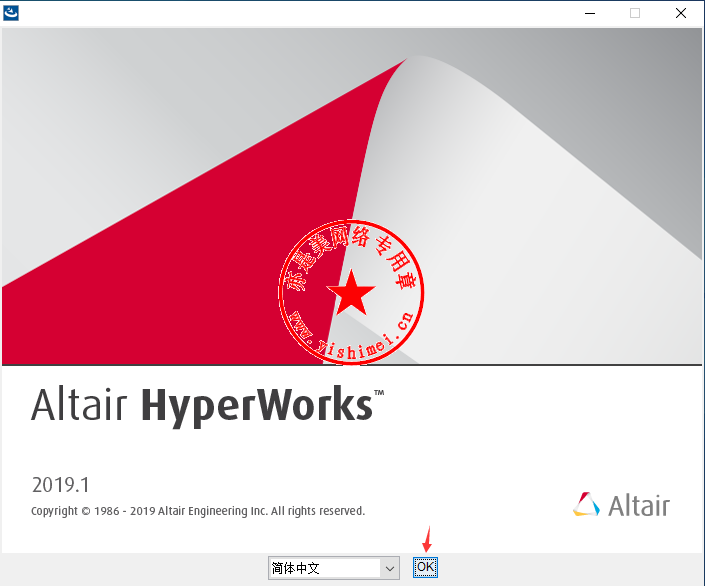
Task: Confirm language selection with OK button
Action: point(425,567)
